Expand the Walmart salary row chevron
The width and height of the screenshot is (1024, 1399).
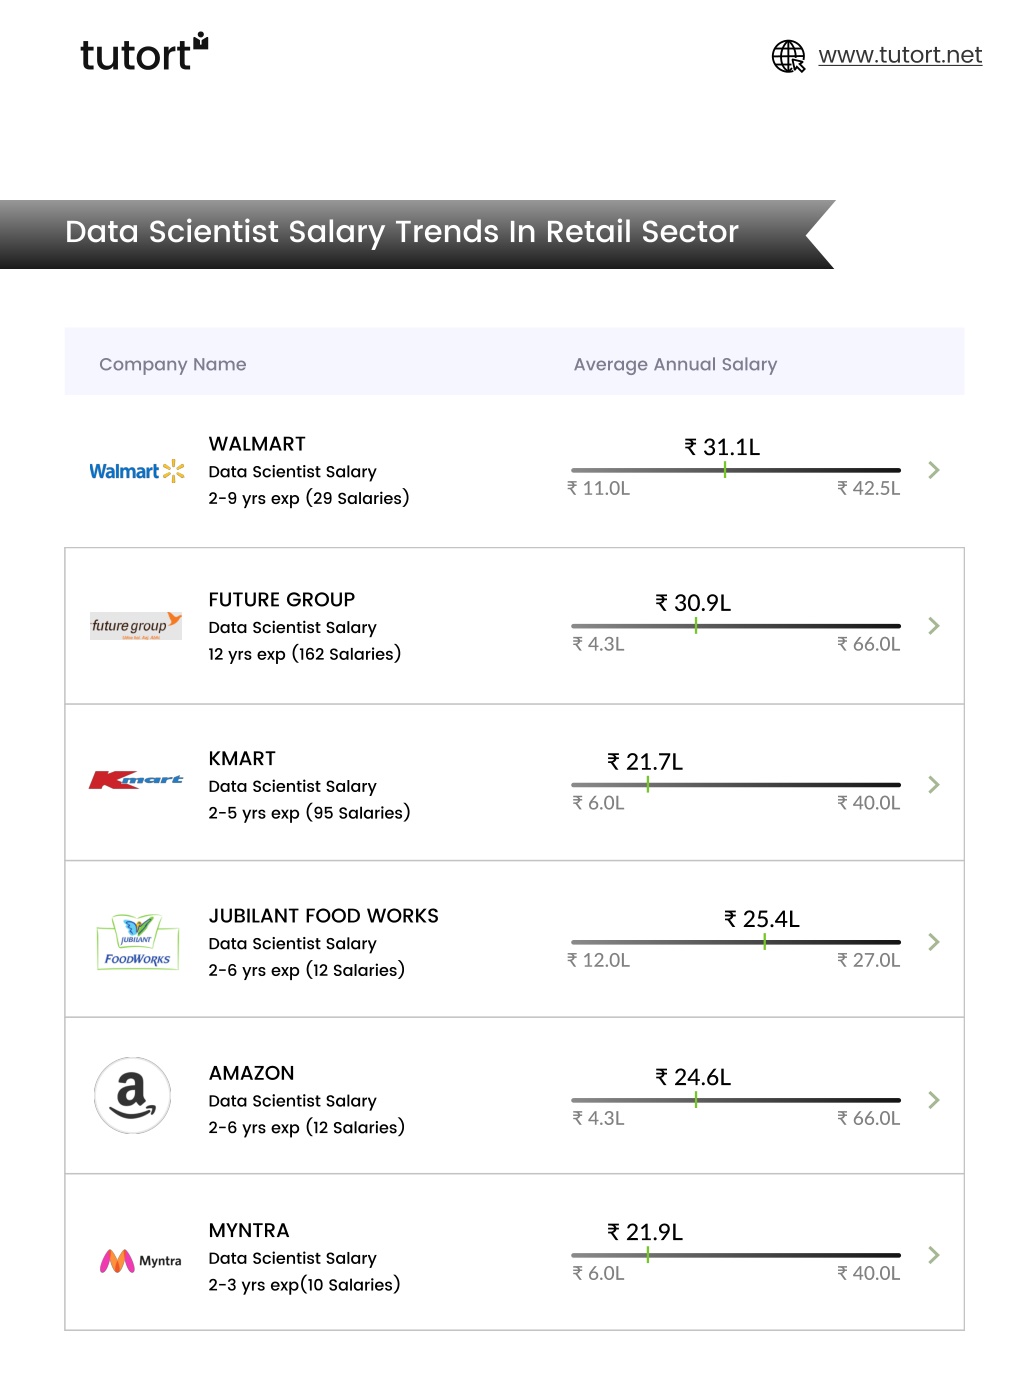[x=934, y=470]
